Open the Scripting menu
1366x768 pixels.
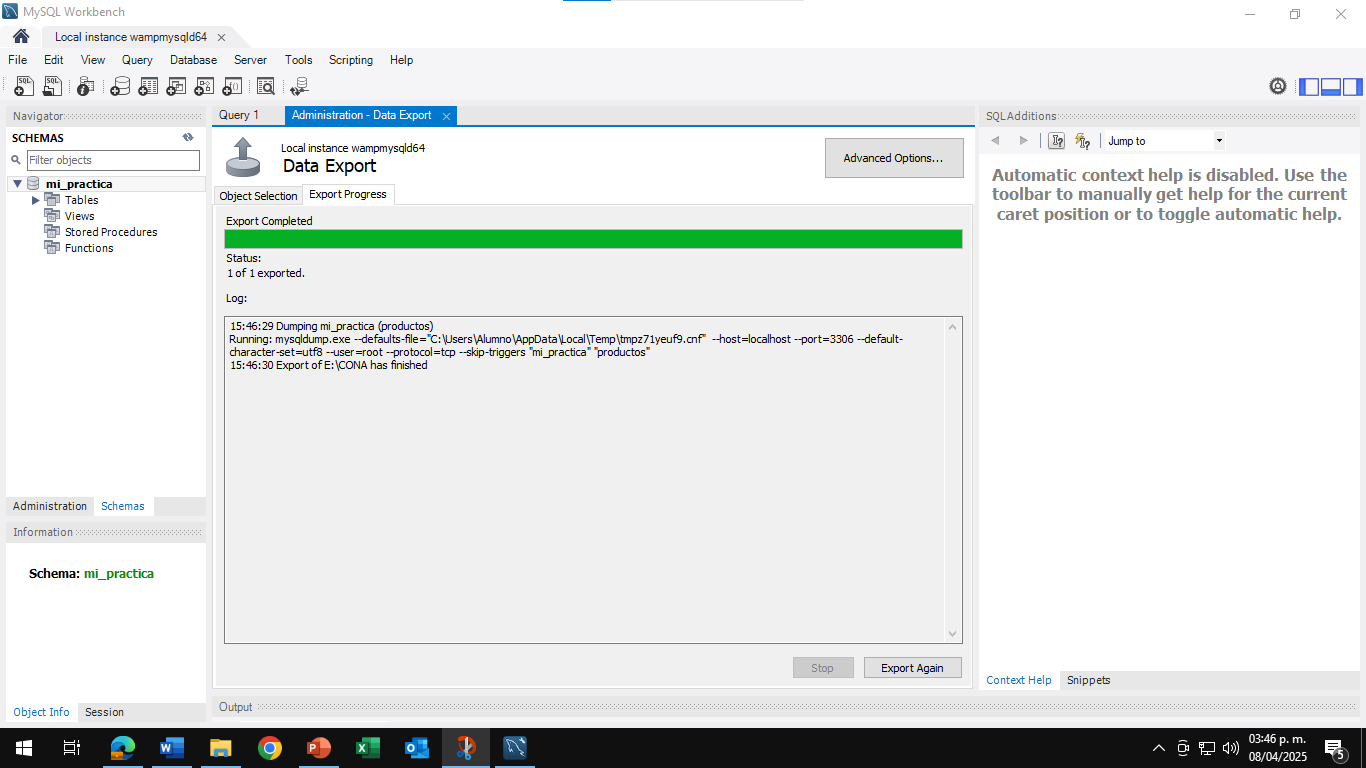(x=351, y=60)
